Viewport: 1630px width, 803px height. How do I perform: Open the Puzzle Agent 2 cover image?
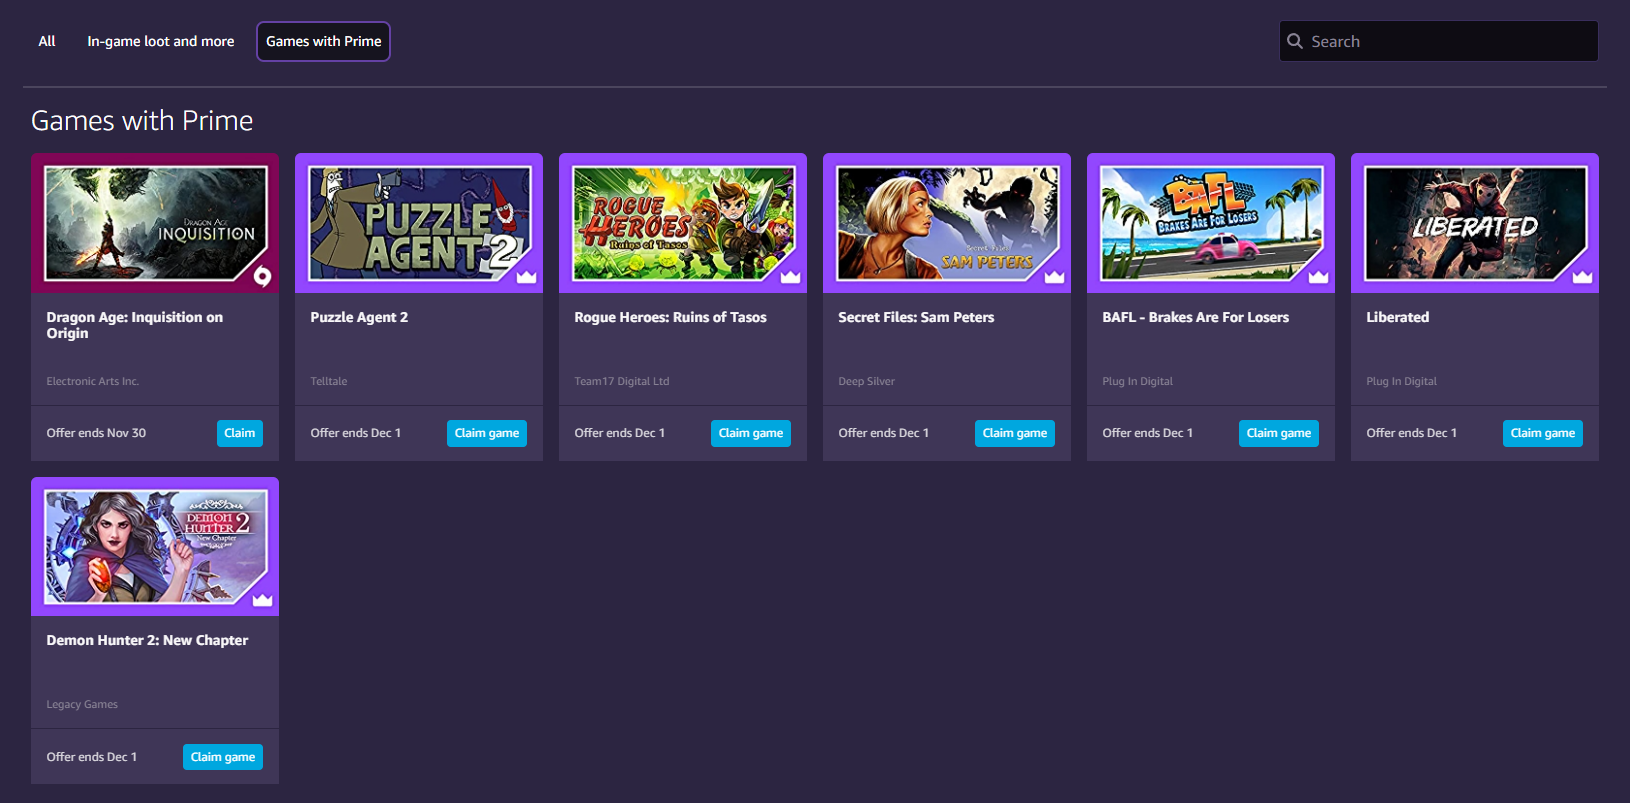point(419,223)
